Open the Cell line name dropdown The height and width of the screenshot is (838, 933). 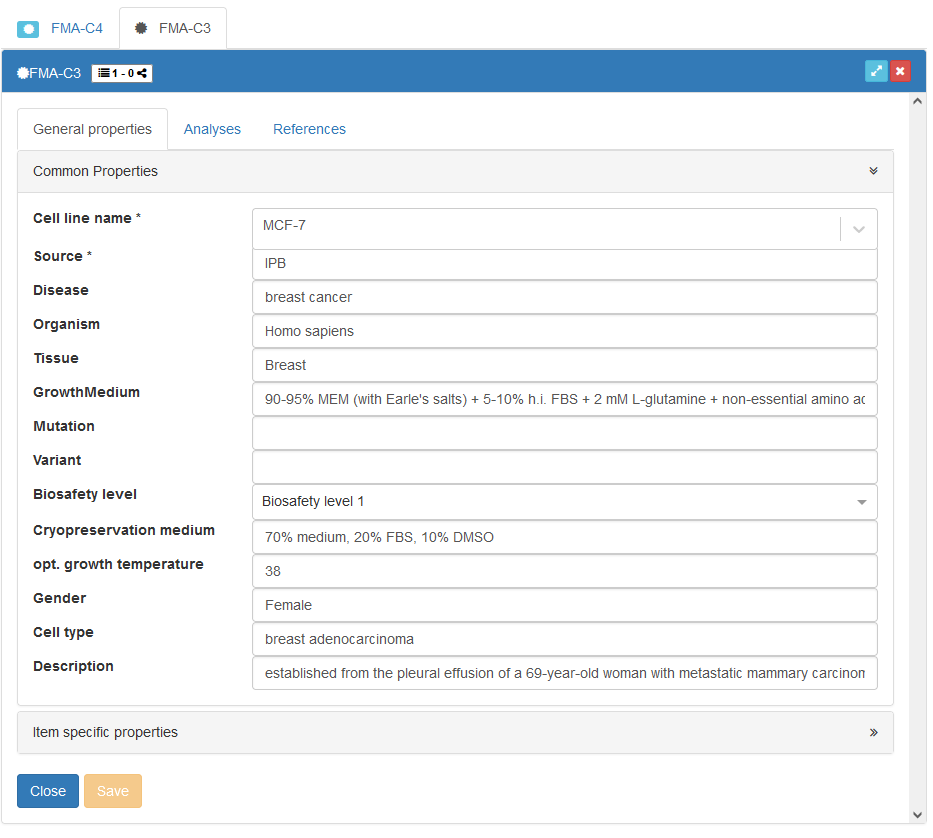858,229
